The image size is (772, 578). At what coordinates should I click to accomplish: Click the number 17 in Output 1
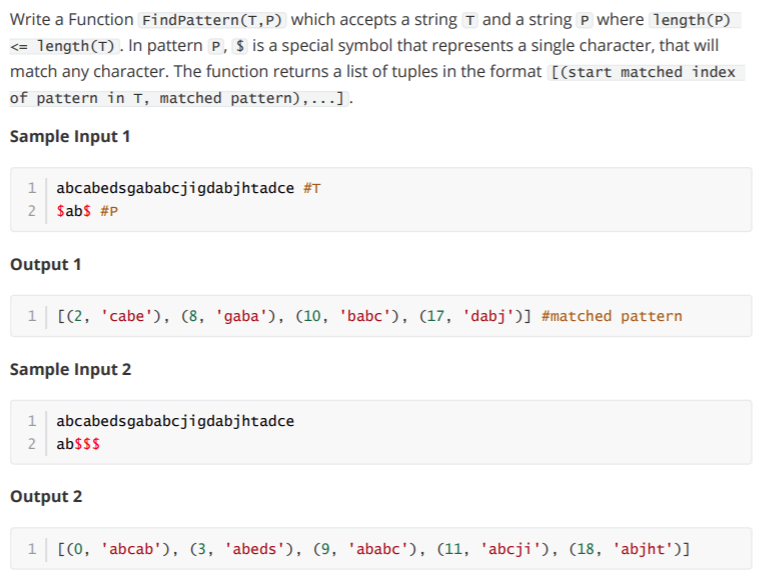[x=435, y=316]
